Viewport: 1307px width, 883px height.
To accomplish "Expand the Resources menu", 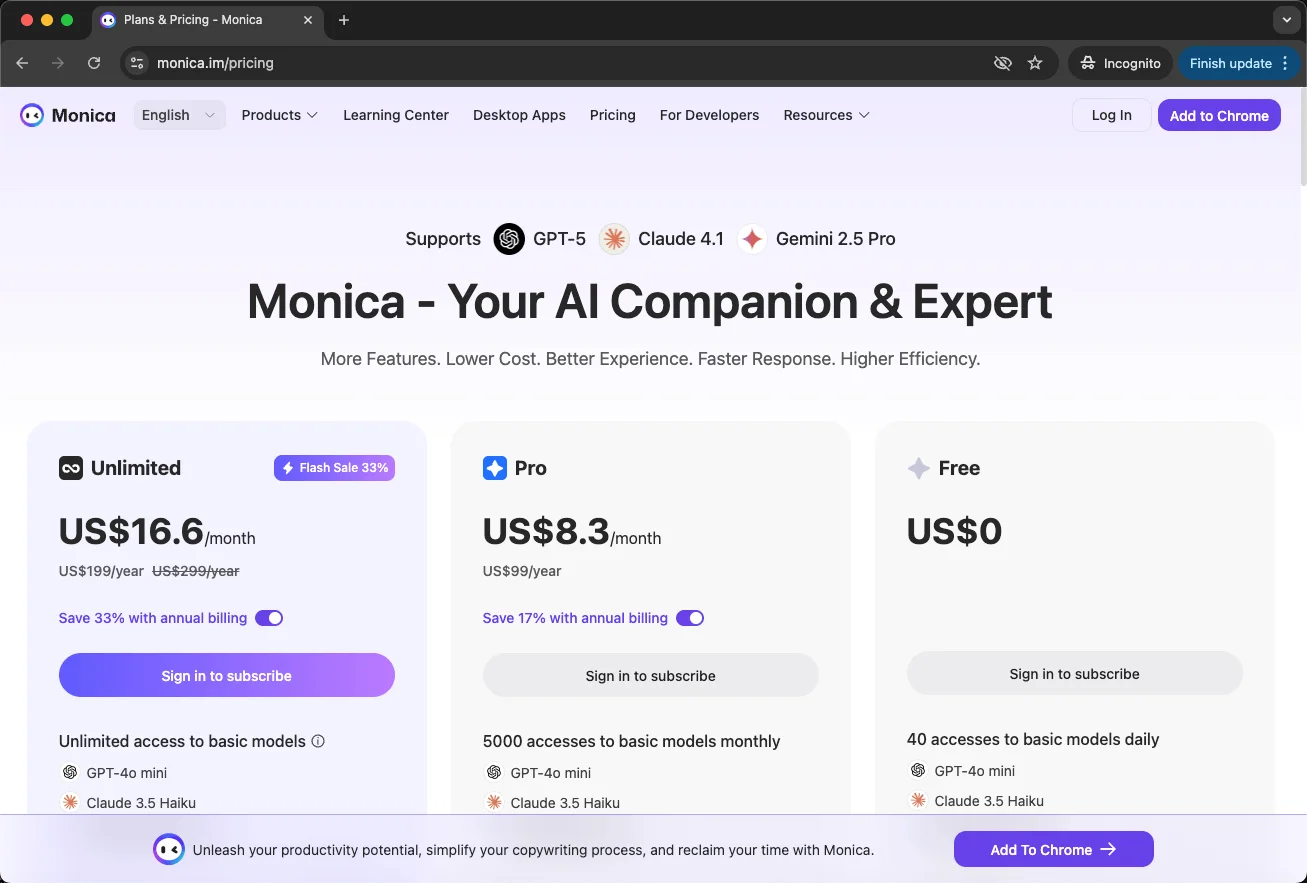I will click(x=826, y=115).
